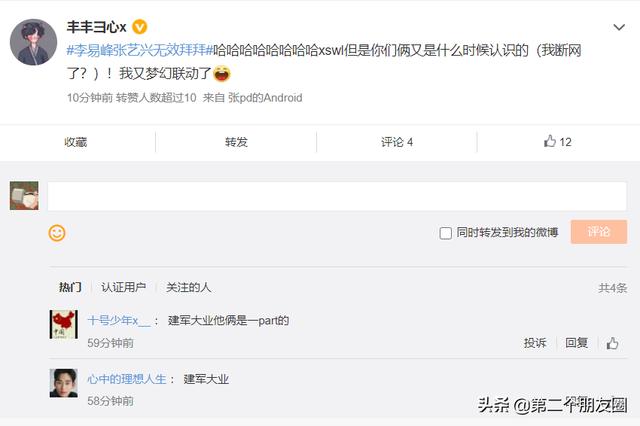This screenshot has height=426, width=640.
Task: Click your own avatar beside the comment box
Action: (x=24, y=196)
